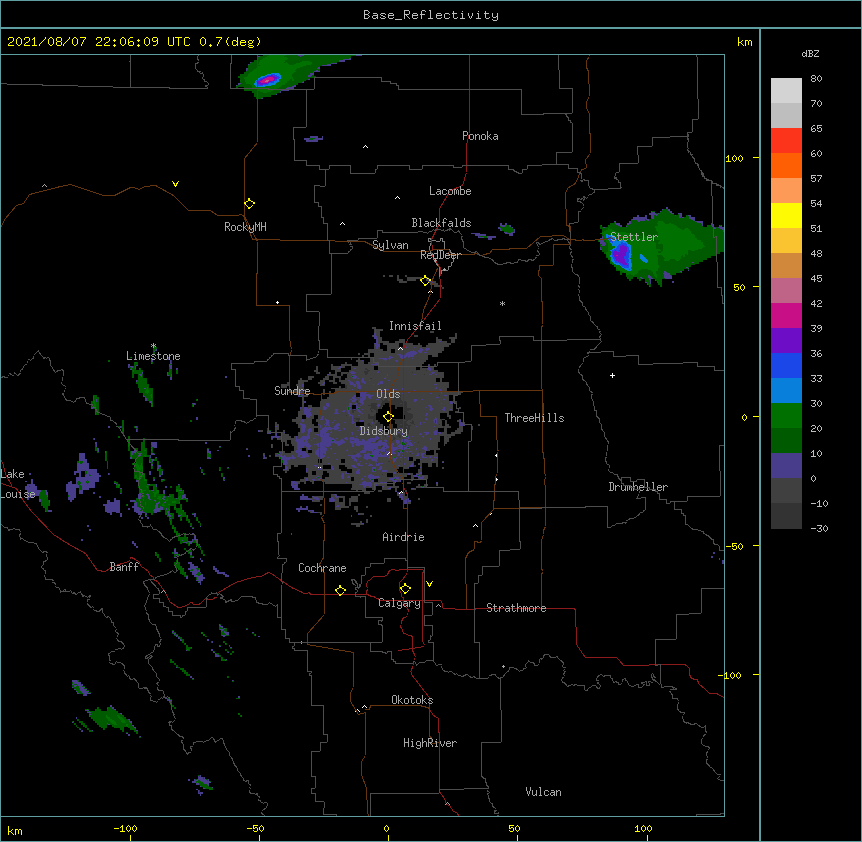Viewport: 862px width, 842px height.
Task: Click the Strathmore town label
Action: tap(516, 608)
